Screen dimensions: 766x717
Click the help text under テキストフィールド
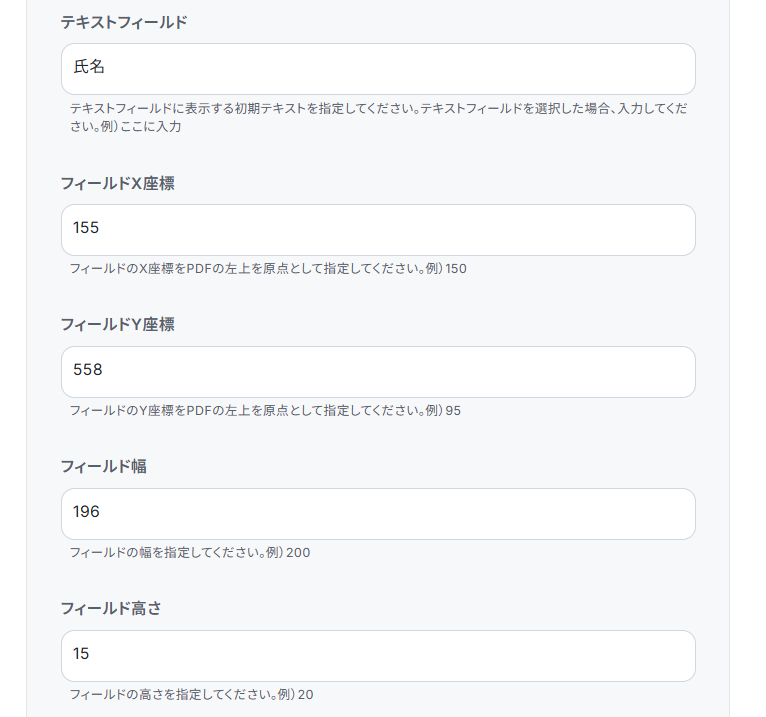click(x=378, y=117)
